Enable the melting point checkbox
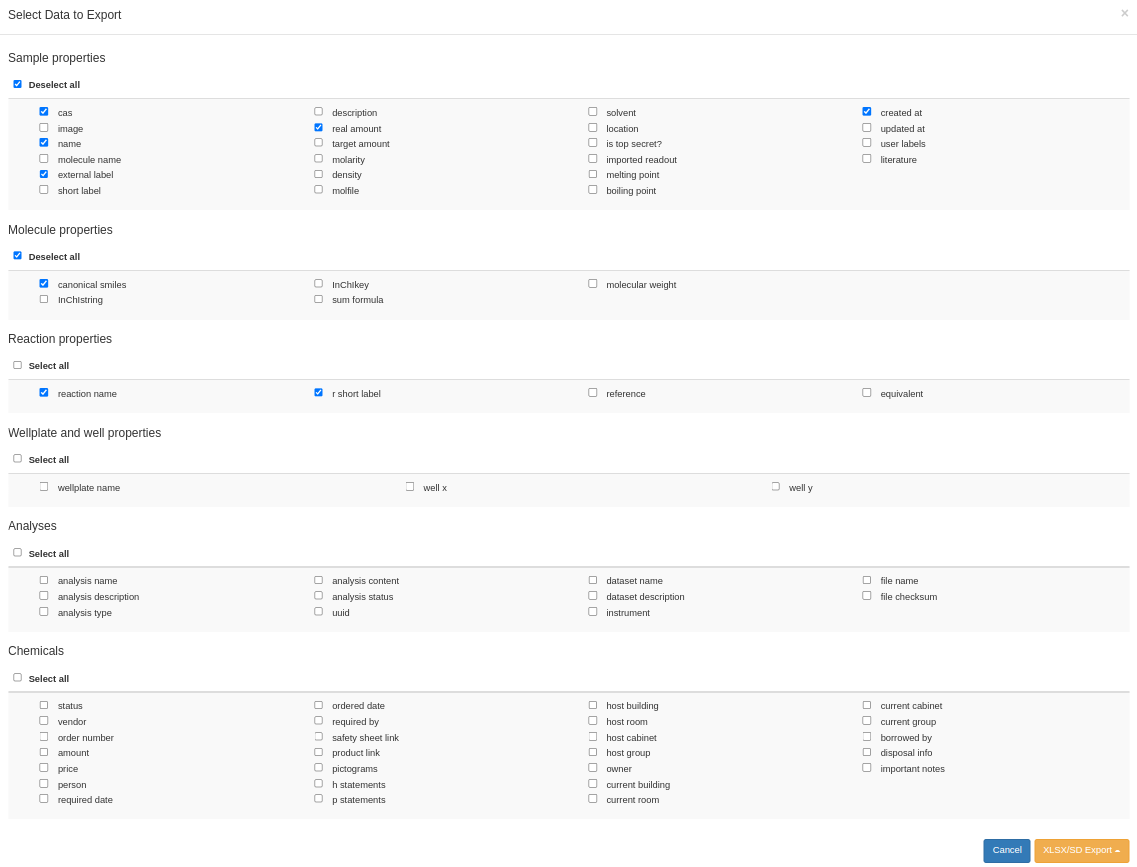 (x=592, y=173)
